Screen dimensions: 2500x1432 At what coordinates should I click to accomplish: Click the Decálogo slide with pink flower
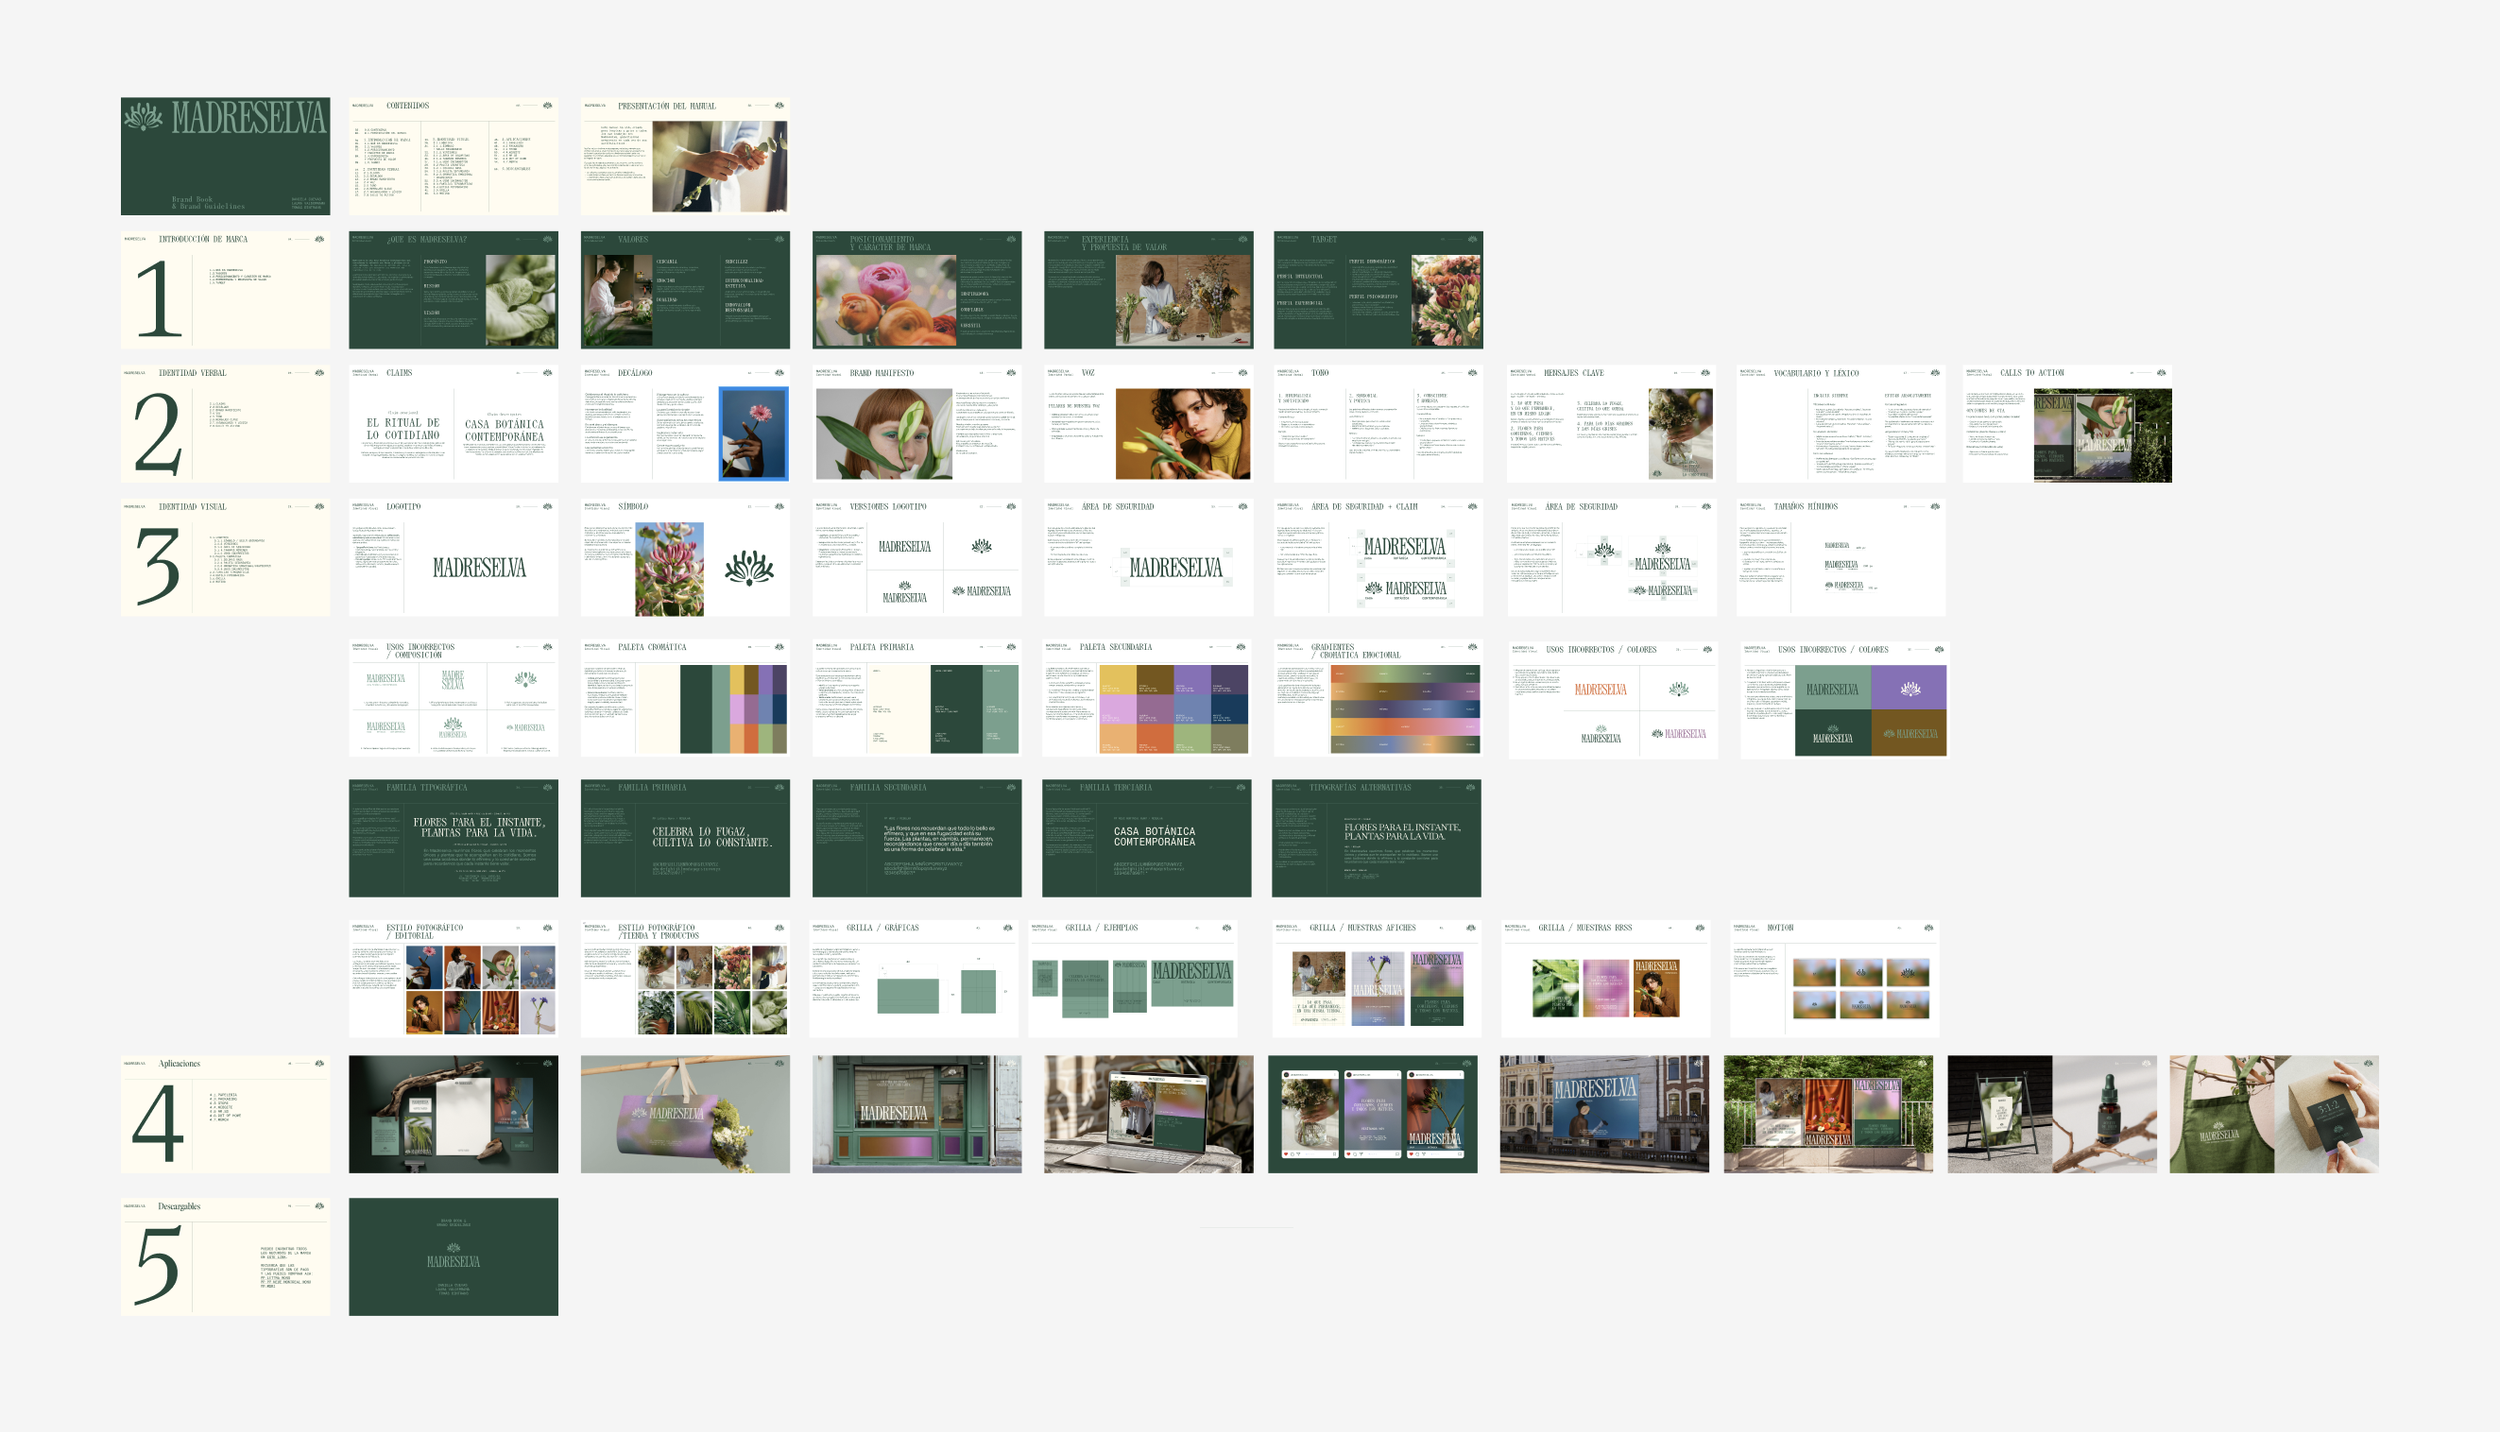pyautogui.click(x=685, y=424)
